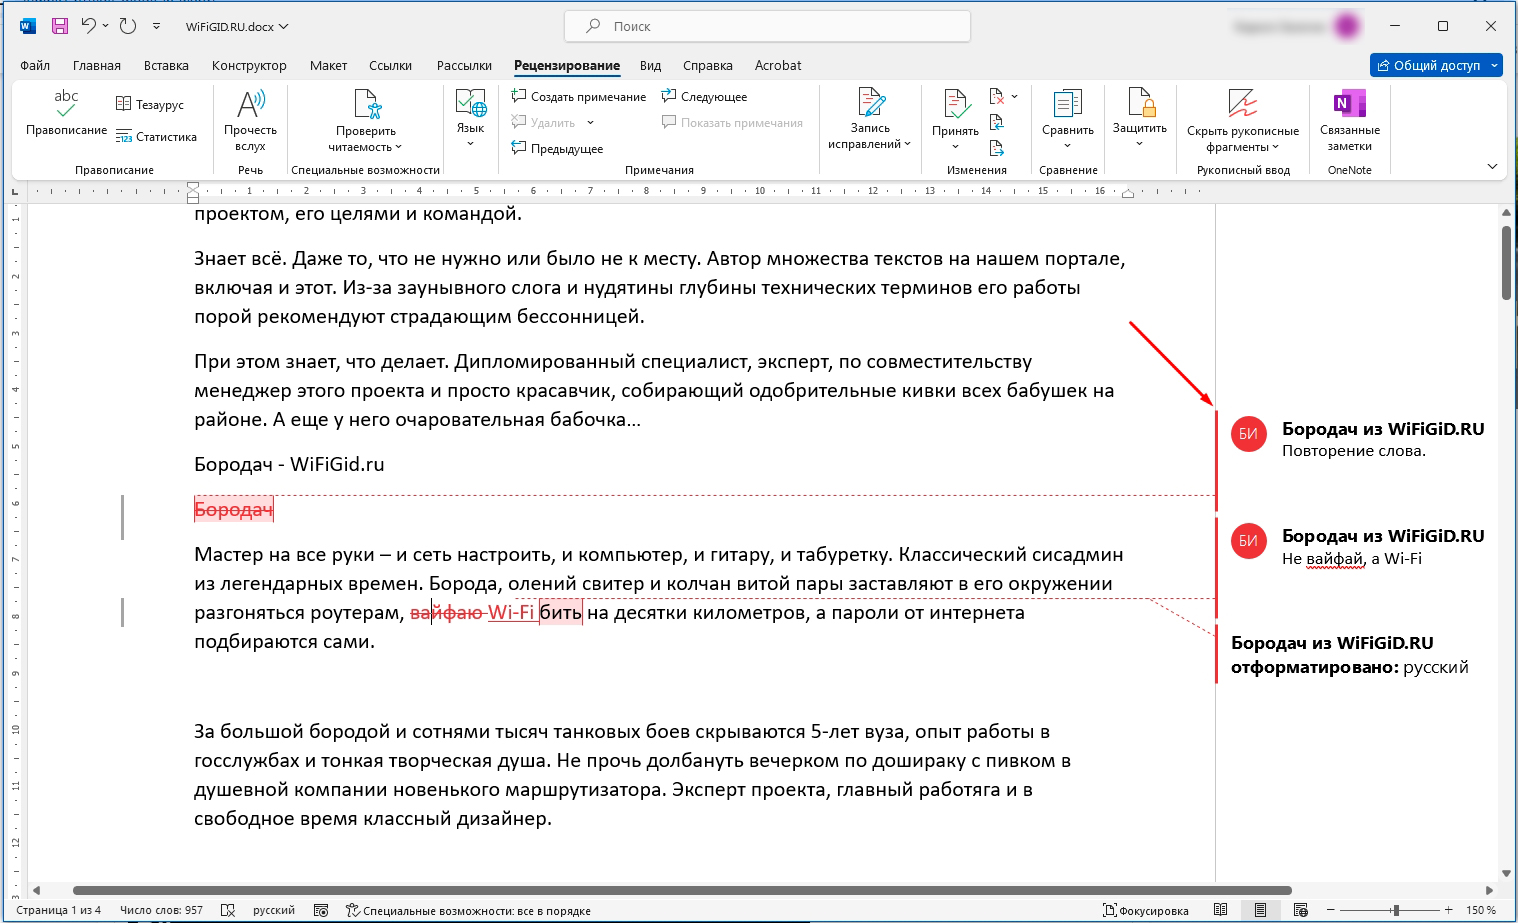The image size is (1518, 923).
Task: Click previous change icon in Изменения
Action: point(997,122)
